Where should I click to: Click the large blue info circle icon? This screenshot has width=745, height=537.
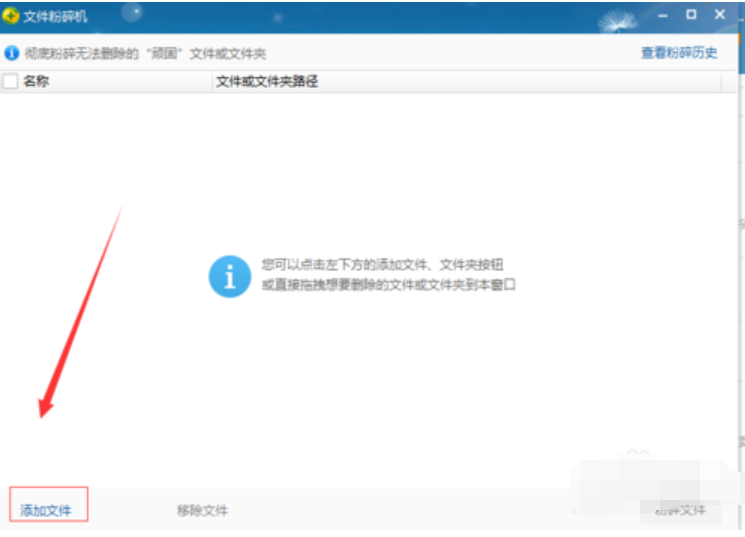(x=229, y=275)
